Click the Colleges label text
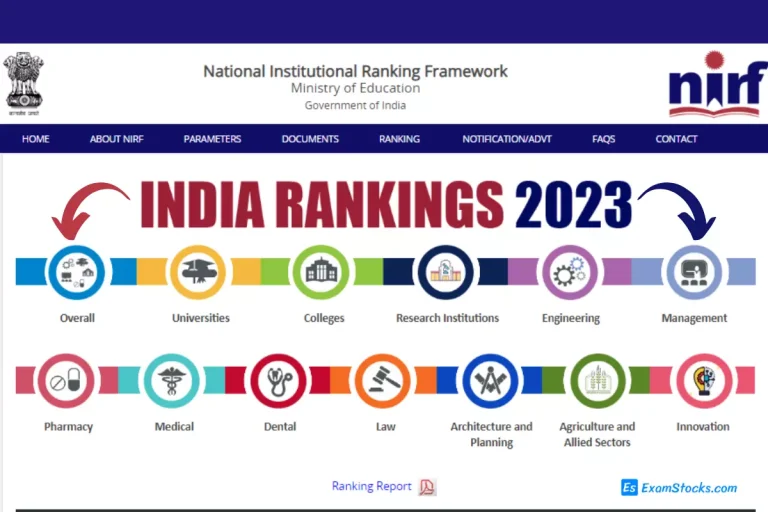Viewport: 768px width, 512px height. [324, 318]
